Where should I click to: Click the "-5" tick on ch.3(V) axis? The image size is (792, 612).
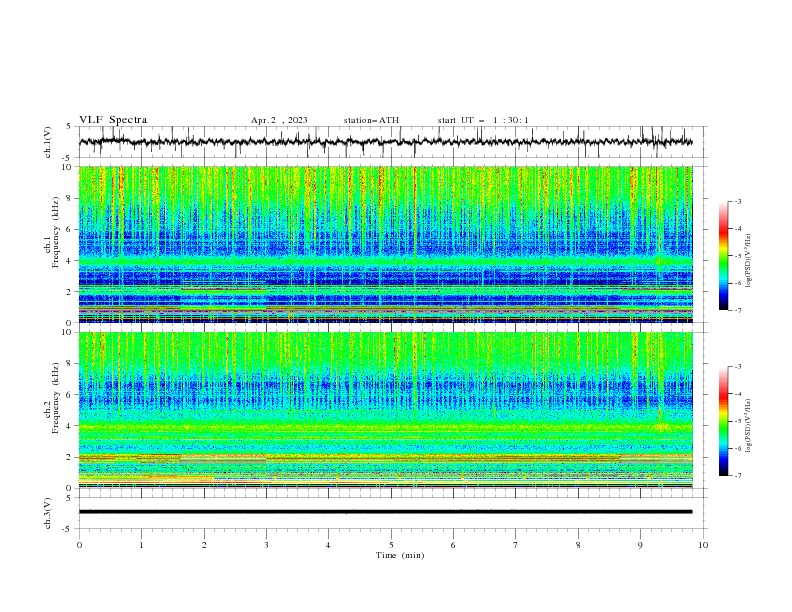coord(68,529)
